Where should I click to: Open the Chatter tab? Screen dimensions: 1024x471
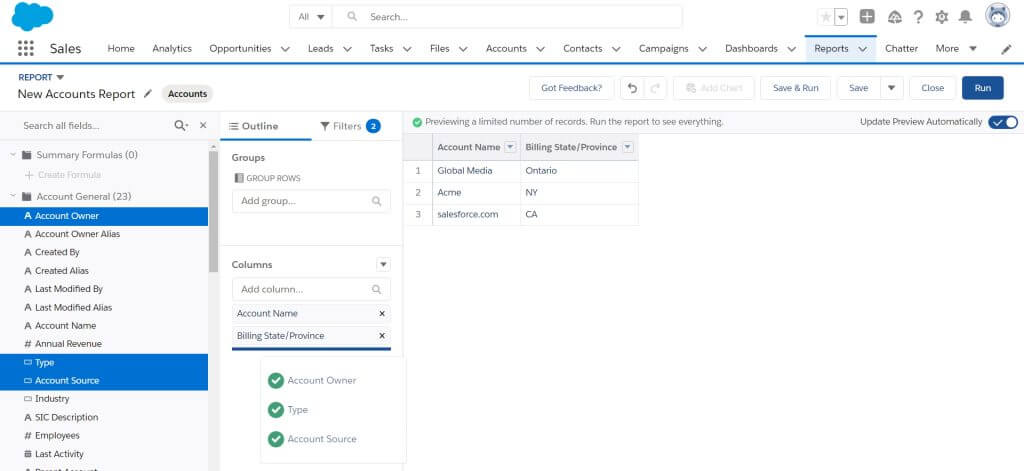click(x=901, y=48)
